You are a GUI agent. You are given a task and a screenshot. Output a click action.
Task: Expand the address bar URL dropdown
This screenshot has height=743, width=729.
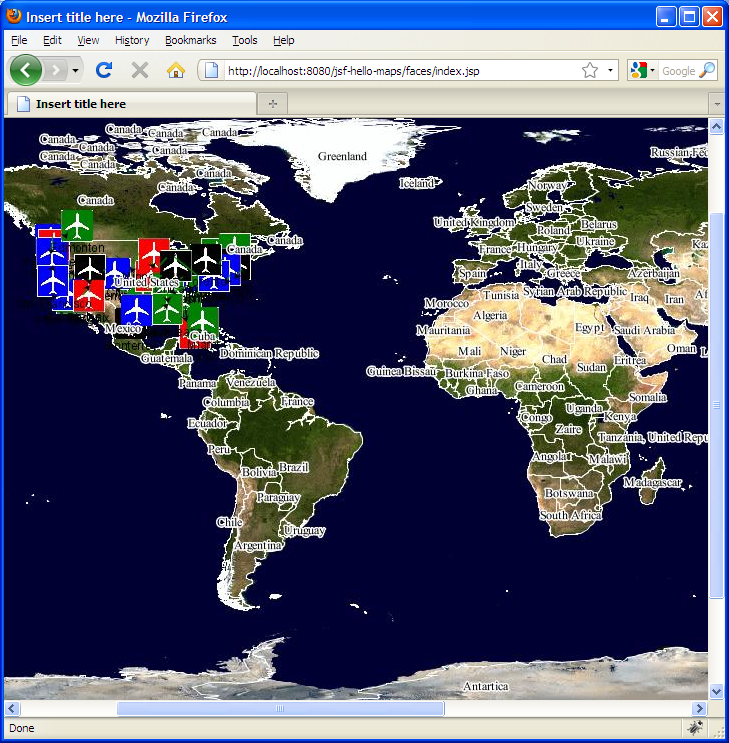(x=610, y=71)
